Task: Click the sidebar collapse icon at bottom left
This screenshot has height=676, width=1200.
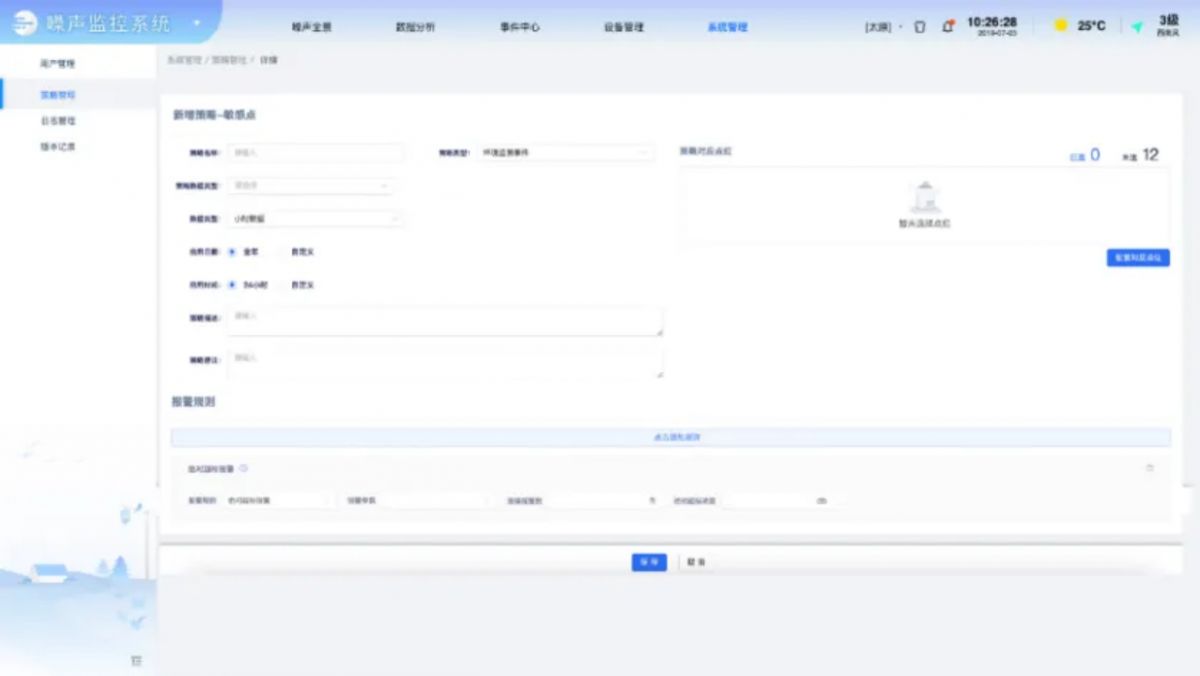Action: pyautogui.click(x=136, y=660)
